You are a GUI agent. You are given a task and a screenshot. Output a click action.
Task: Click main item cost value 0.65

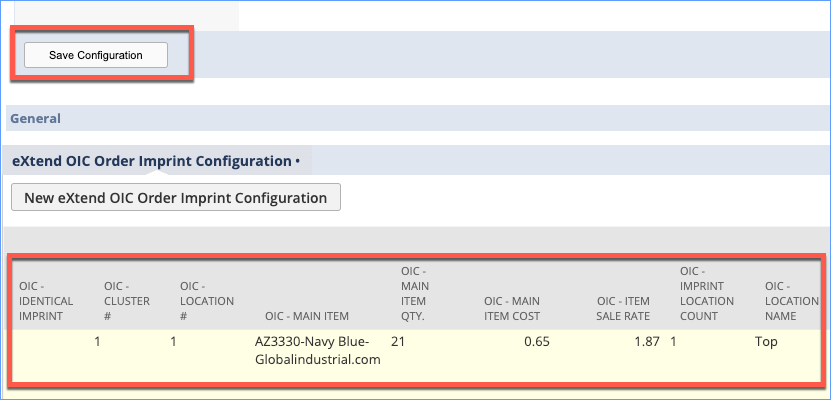(x=537, y=342)
